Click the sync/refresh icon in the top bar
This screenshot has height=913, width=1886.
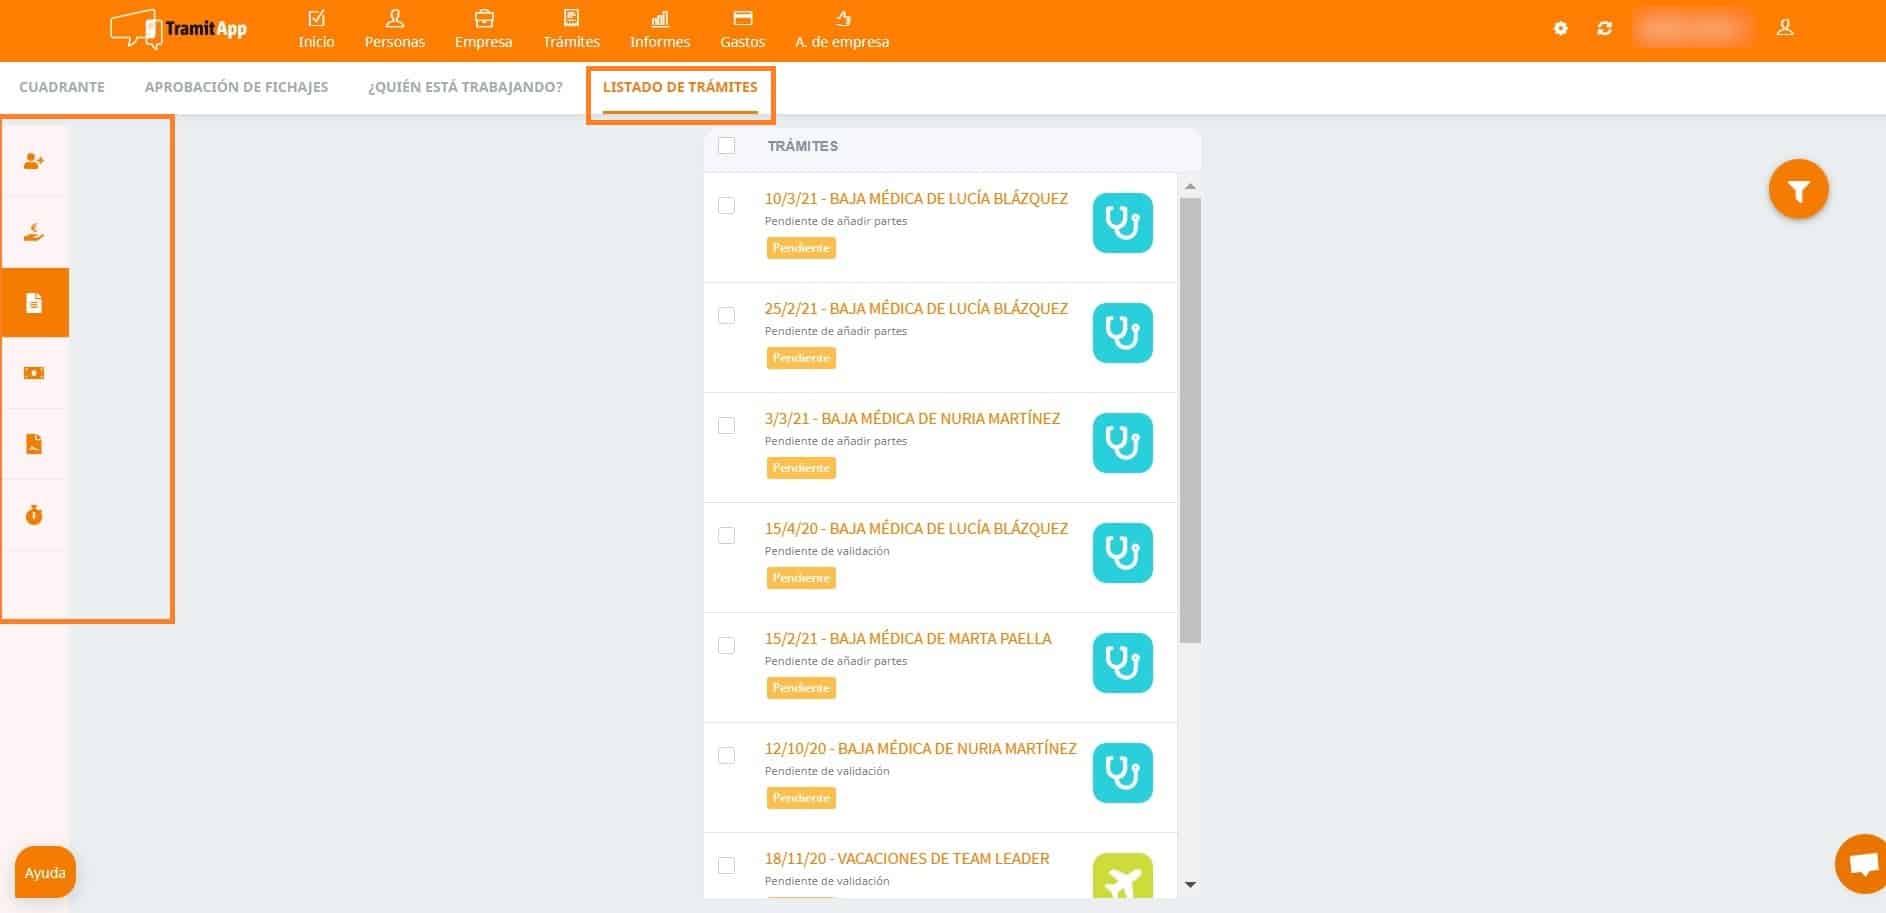1605,28
